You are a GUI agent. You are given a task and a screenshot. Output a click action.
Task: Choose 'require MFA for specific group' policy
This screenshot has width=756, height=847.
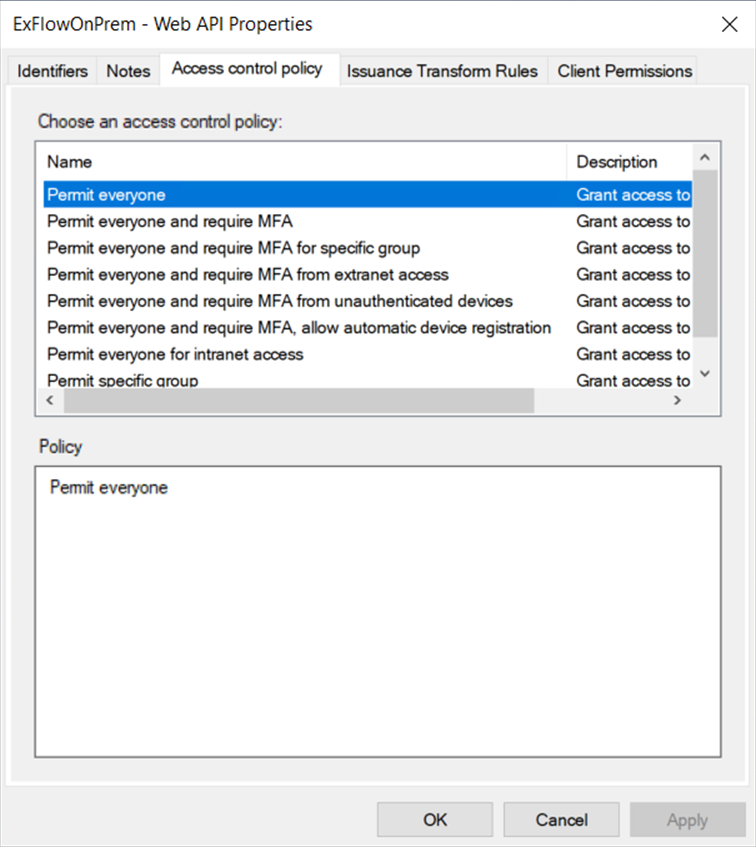[367, 247]
